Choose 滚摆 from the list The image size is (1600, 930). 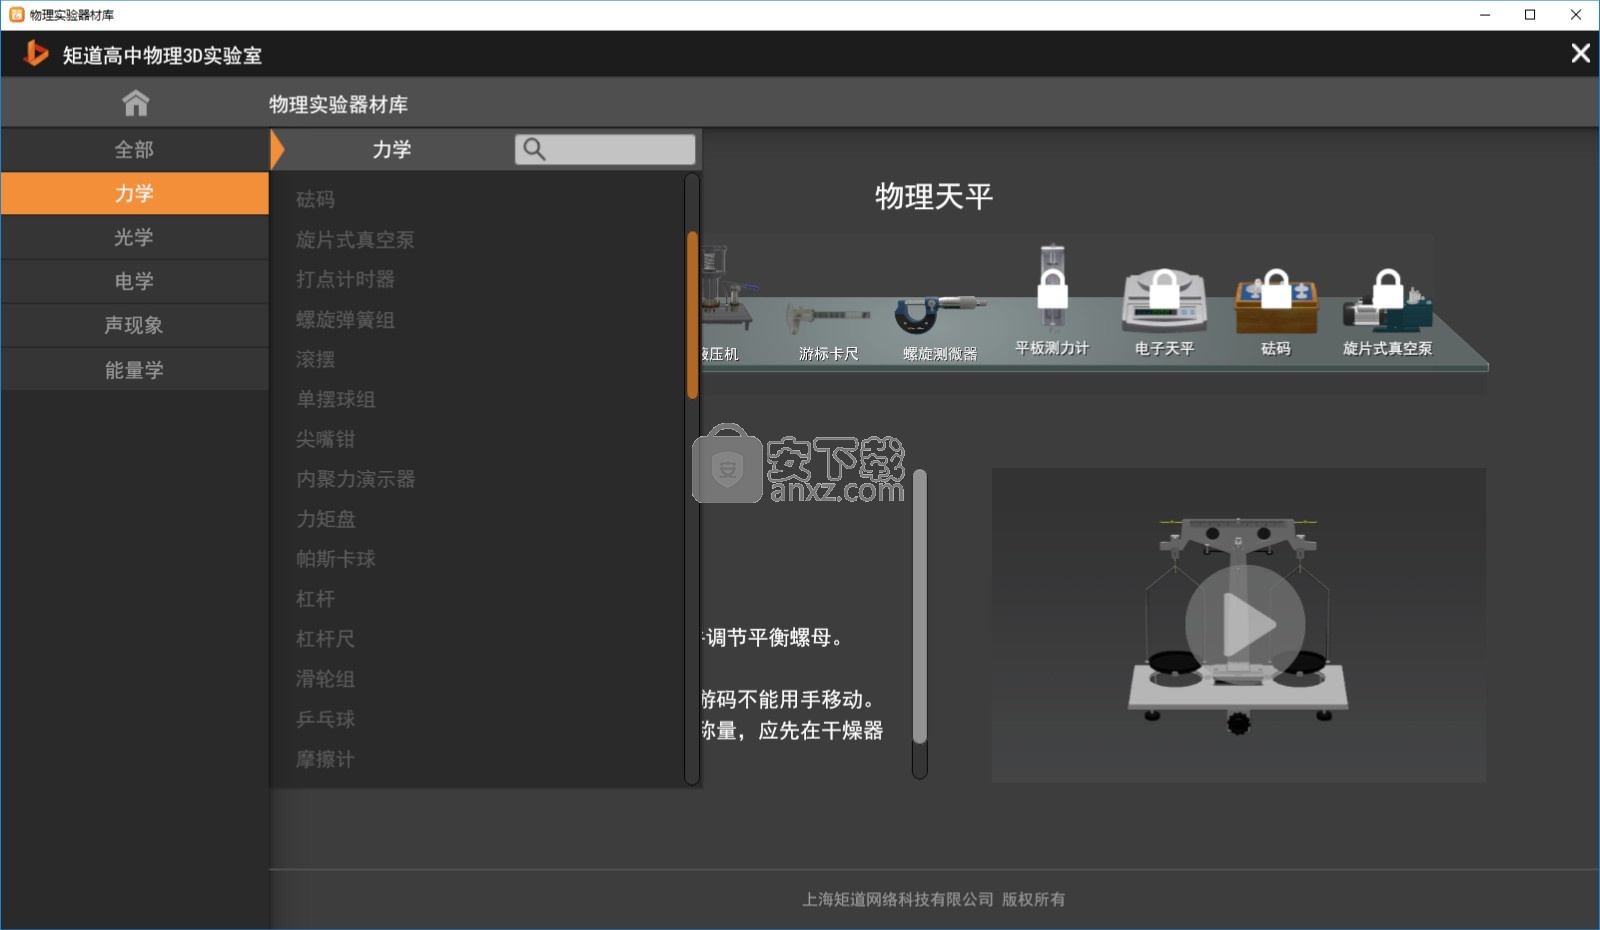click(x=315, y=359)
